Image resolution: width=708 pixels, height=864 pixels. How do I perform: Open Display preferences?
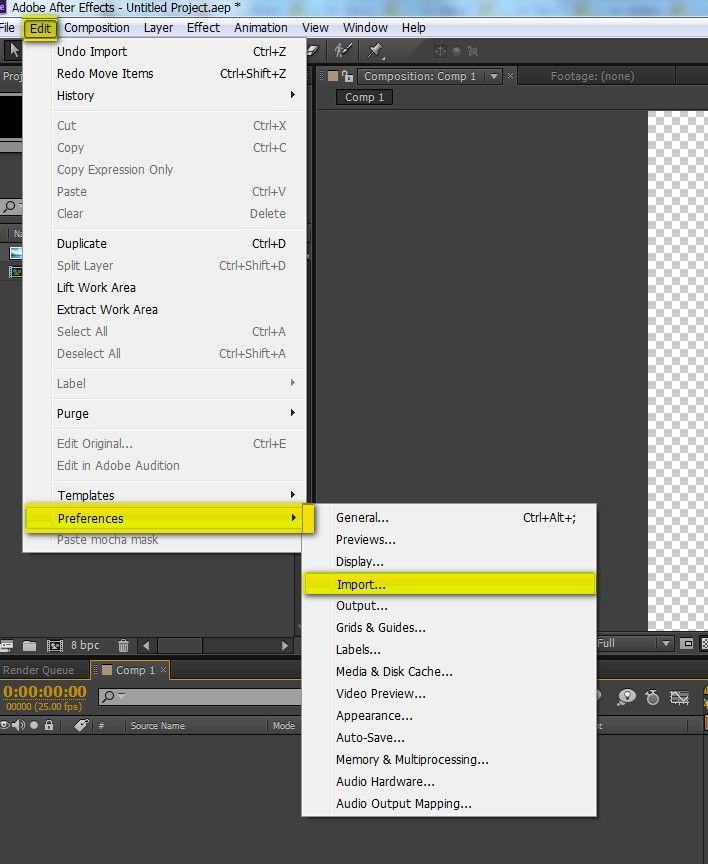point(449,561)
